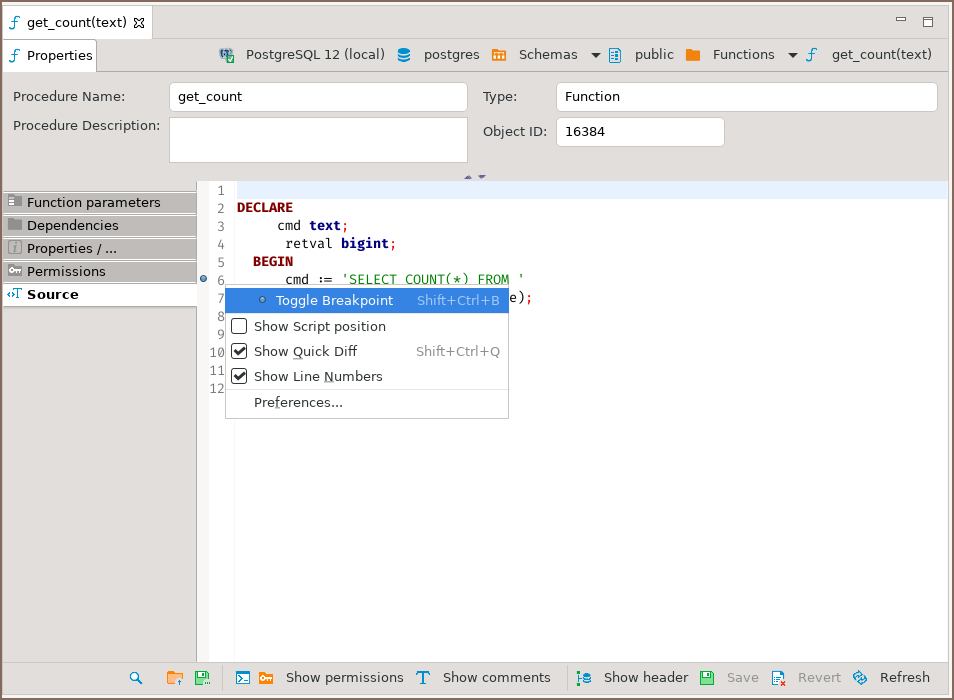The image size is (954, 700).
Task: Click the Refresh icon in bottom toolbar
Action: pos(860,678)
